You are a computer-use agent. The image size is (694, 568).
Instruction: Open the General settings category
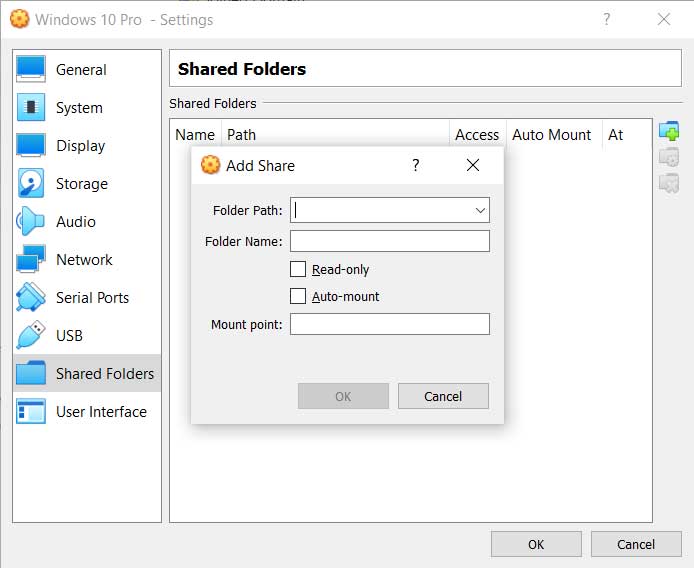pyautogui.click(x=87, y=70)
